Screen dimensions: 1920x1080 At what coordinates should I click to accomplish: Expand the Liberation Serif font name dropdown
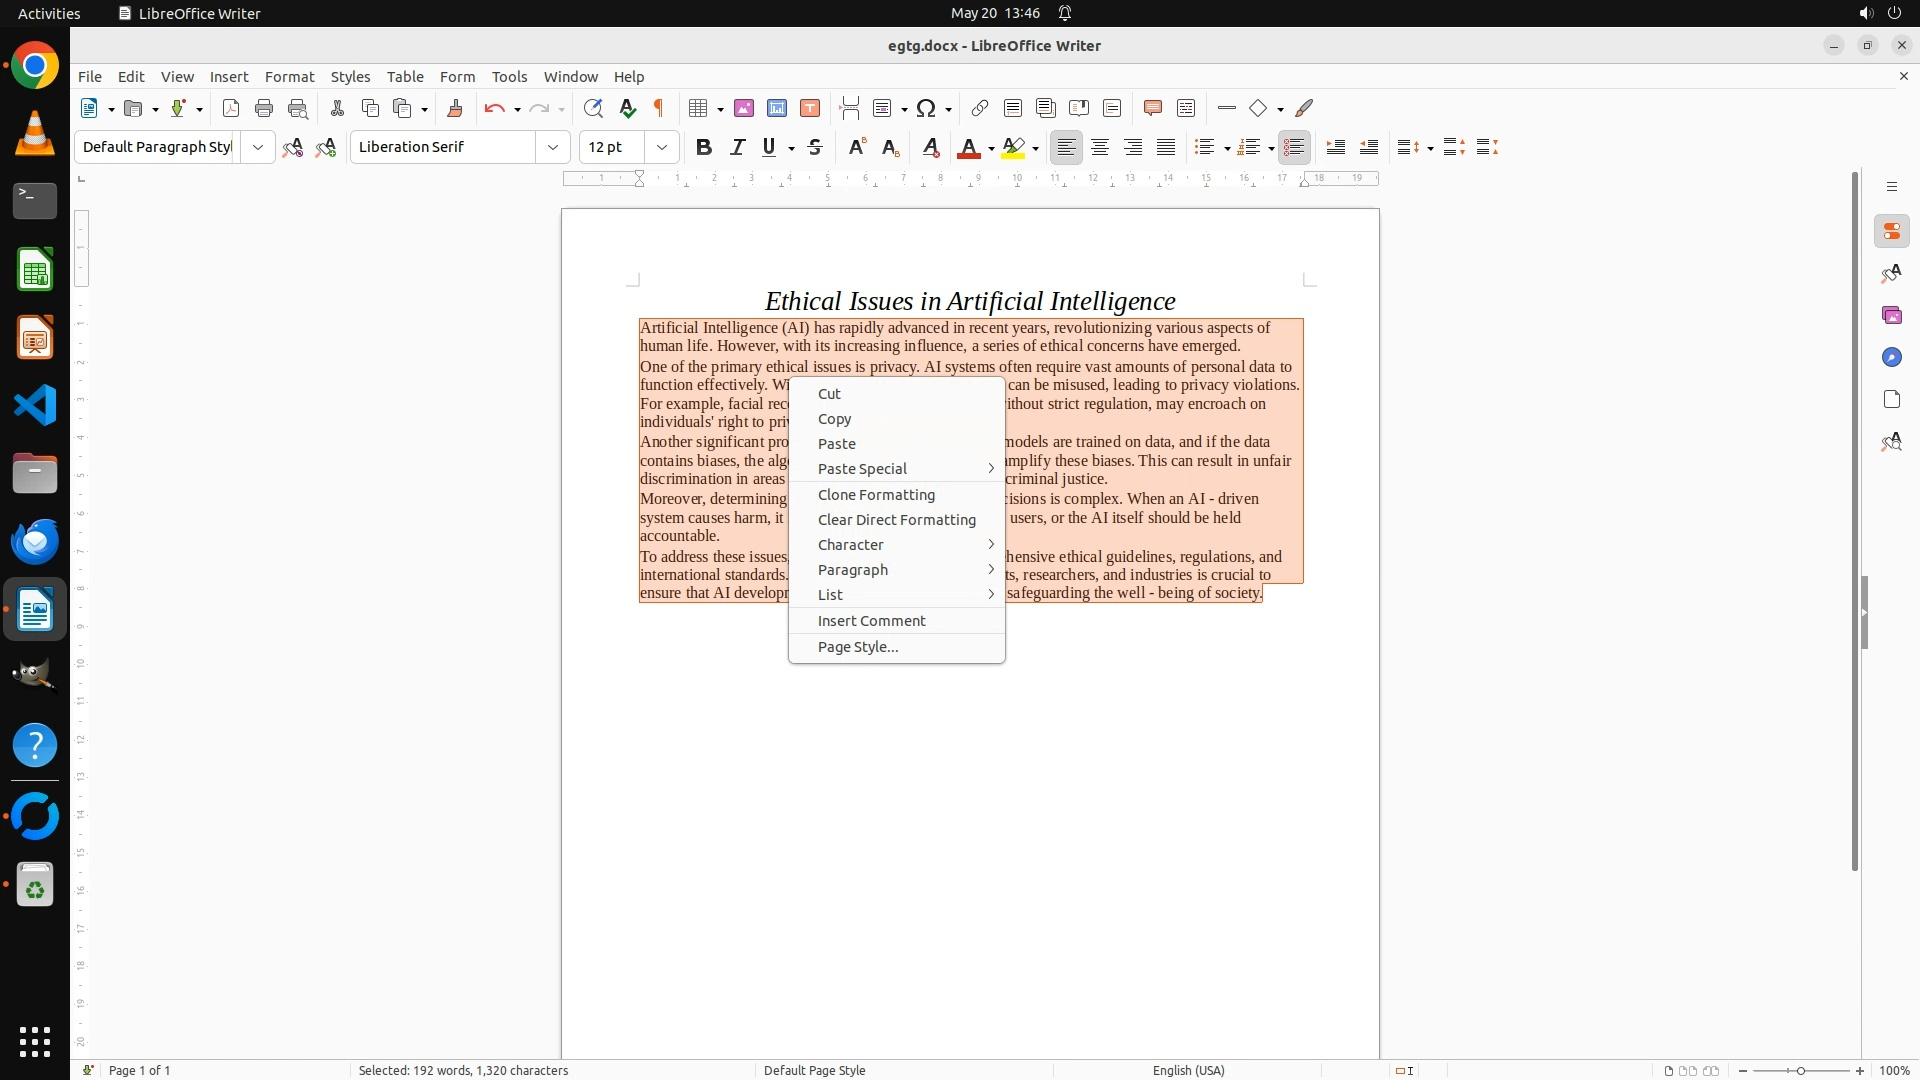(x=553, y=148)
